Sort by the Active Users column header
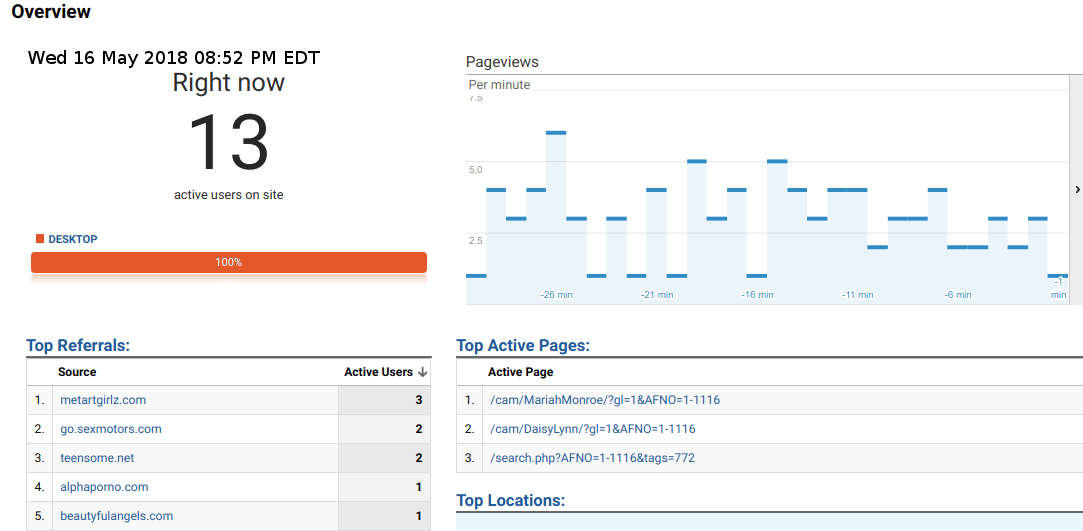This screenshot has height=531, width=1083. pyautogui.click(x=378, y=372)
